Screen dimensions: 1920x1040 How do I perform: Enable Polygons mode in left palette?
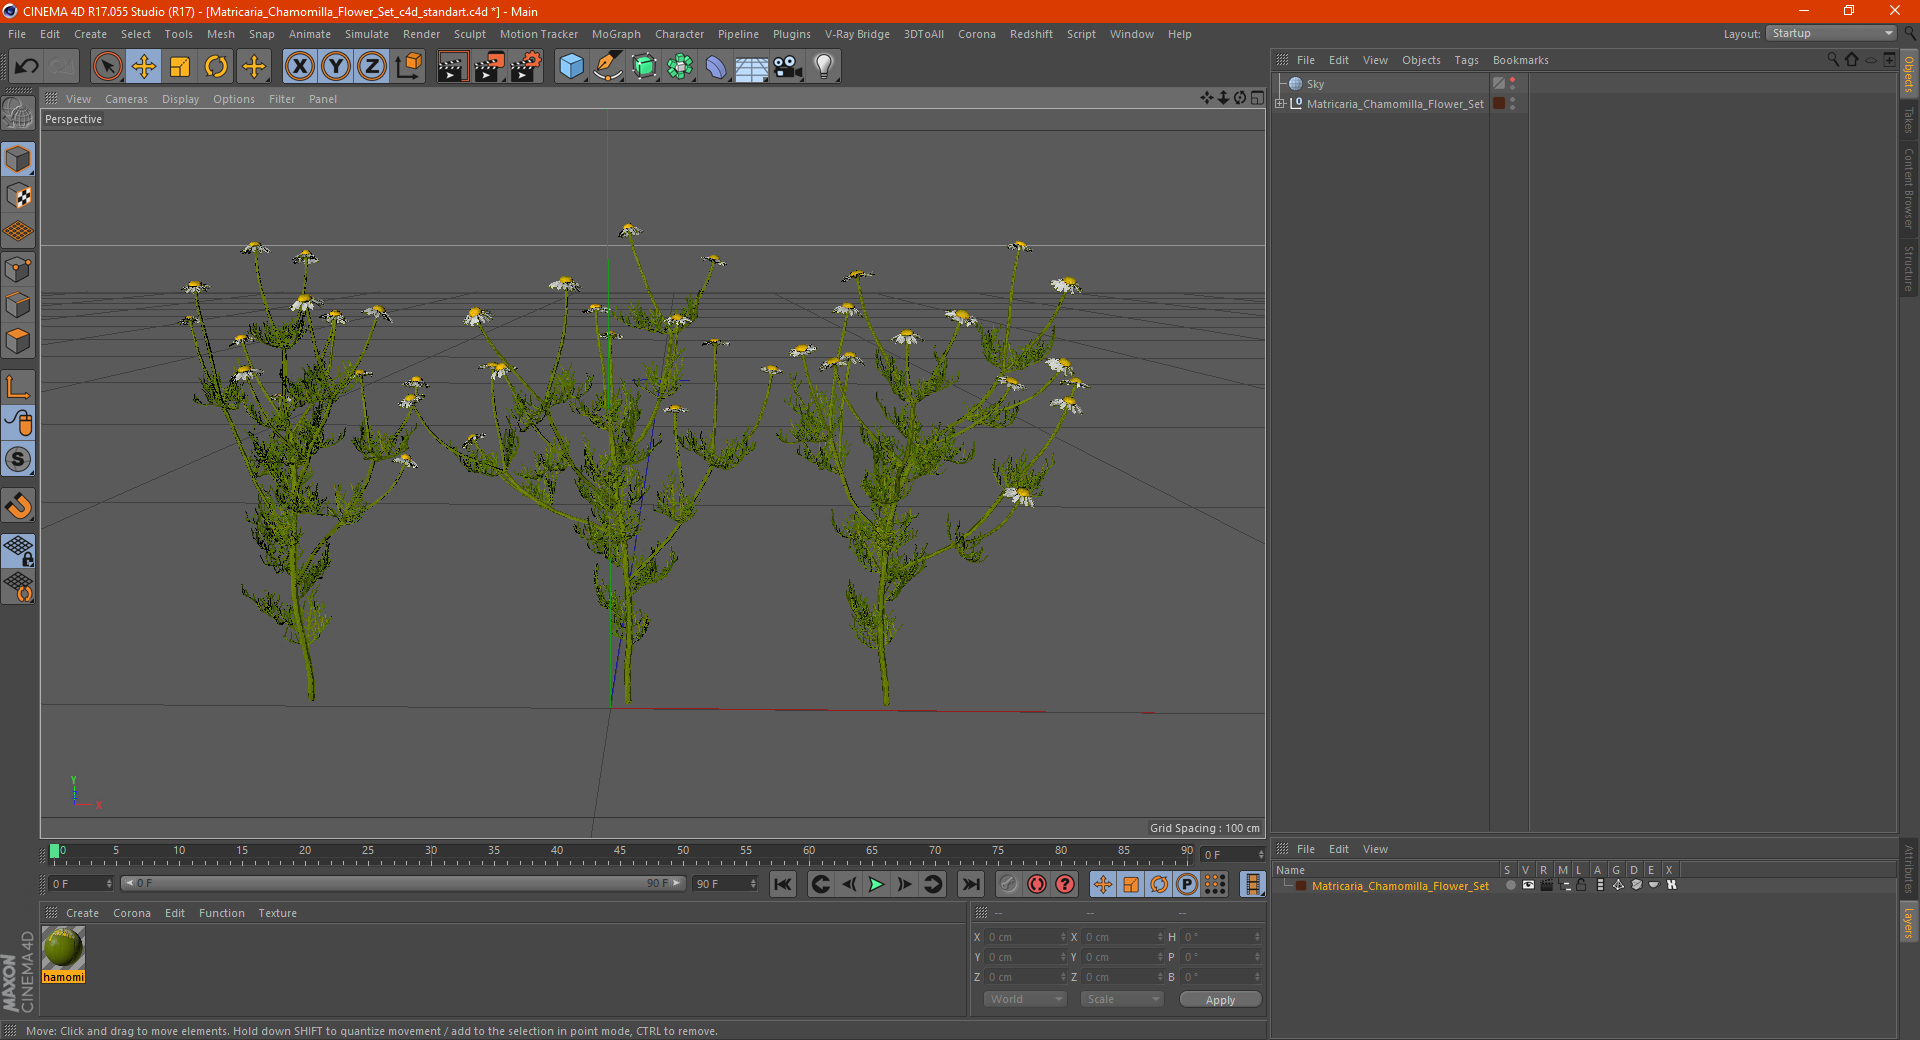pyautogui.click(x=19, y=342)
